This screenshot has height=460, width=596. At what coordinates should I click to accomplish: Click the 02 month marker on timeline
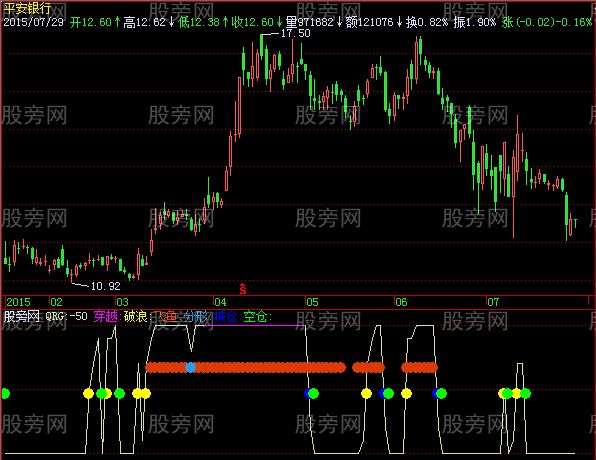click(x=56, y=302)
